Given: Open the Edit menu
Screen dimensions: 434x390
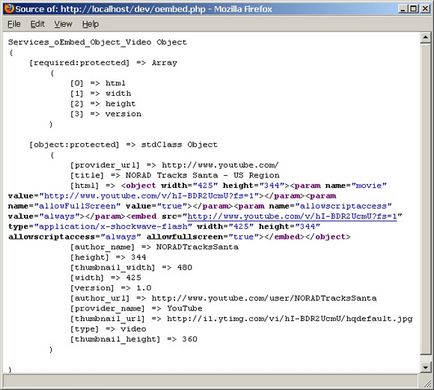Looking at the screenshot, I should tap(37, 24).
